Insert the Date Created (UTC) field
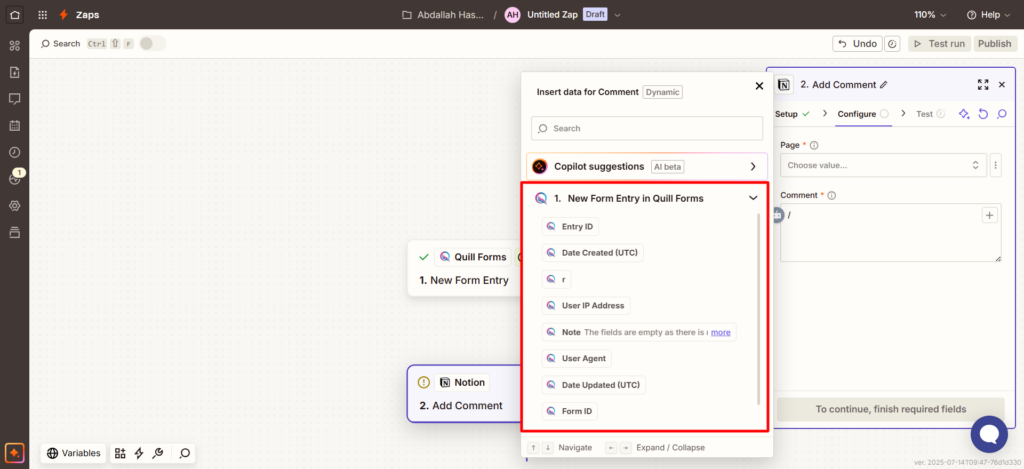Viewport: 1024px width, 469px height. point(592,253)
